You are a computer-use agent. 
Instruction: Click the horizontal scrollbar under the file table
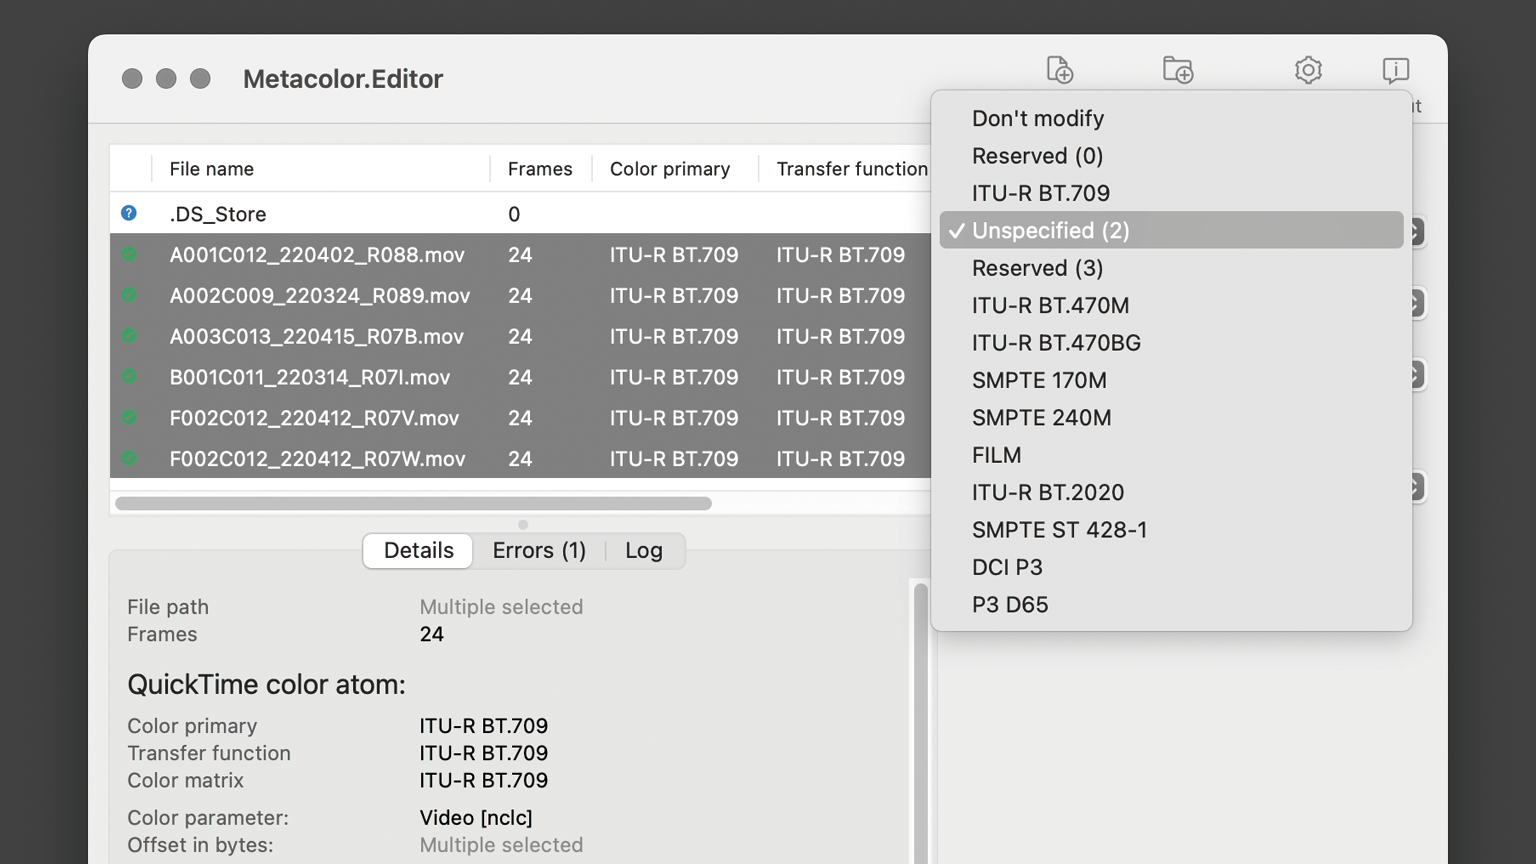(x=413, y=503)
